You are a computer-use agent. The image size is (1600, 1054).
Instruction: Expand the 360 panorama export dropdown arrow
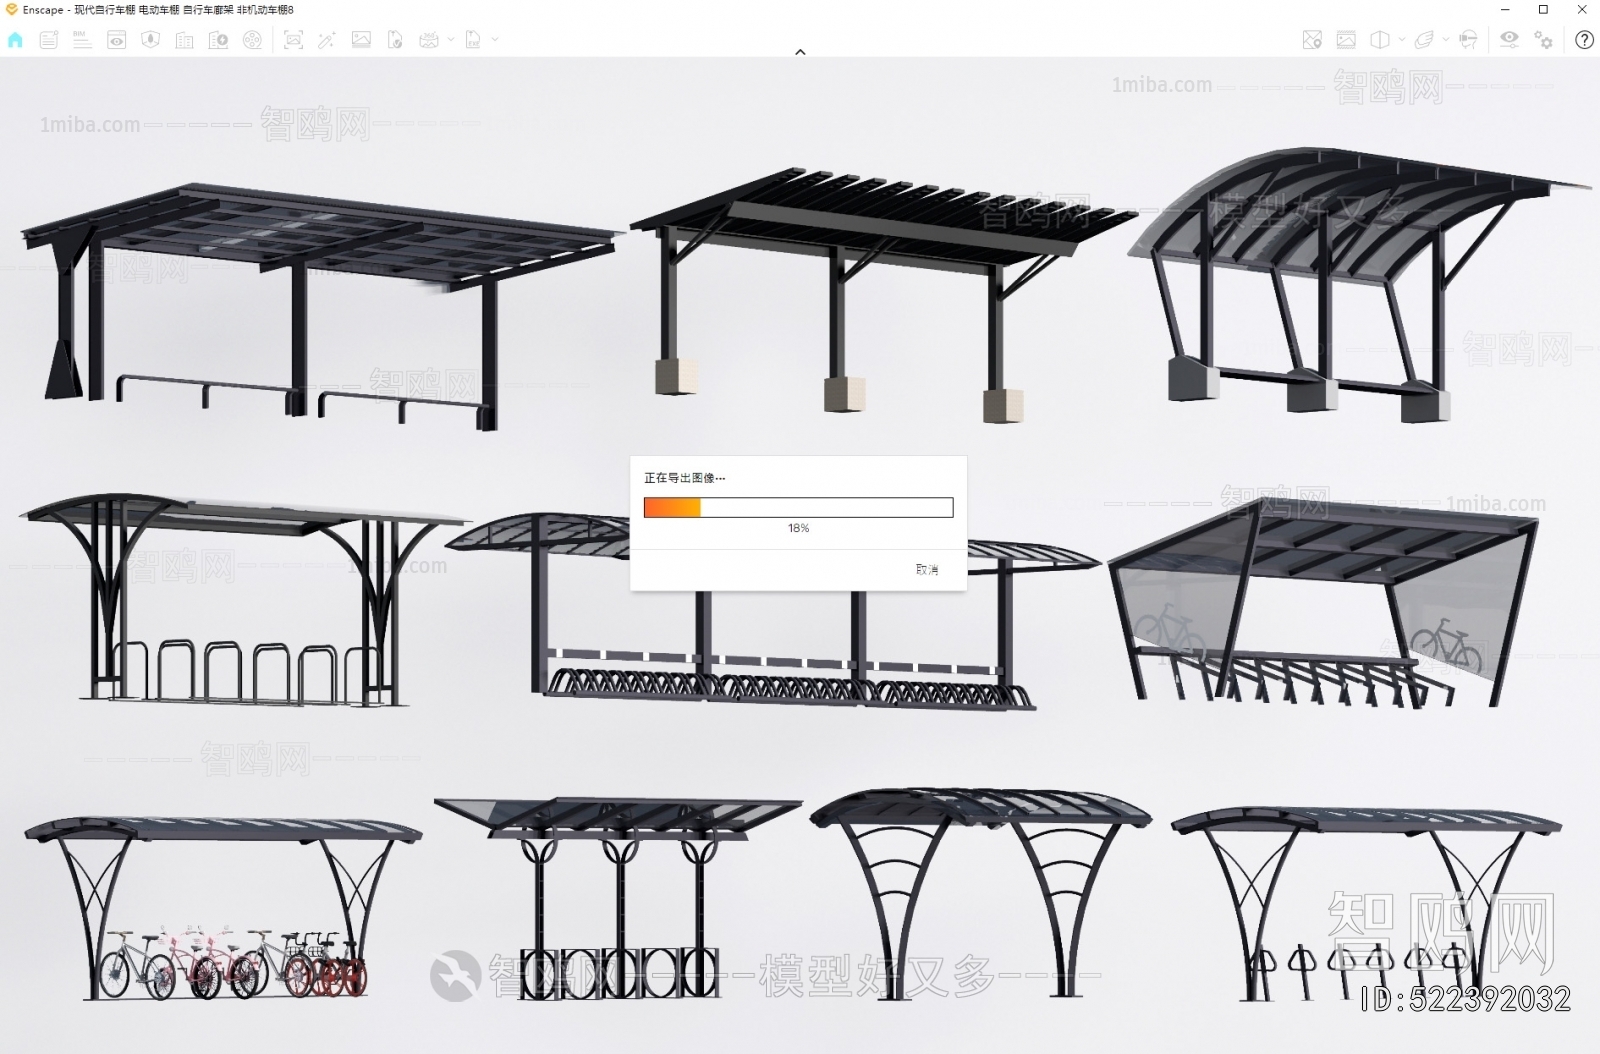[x=451, y=40]
